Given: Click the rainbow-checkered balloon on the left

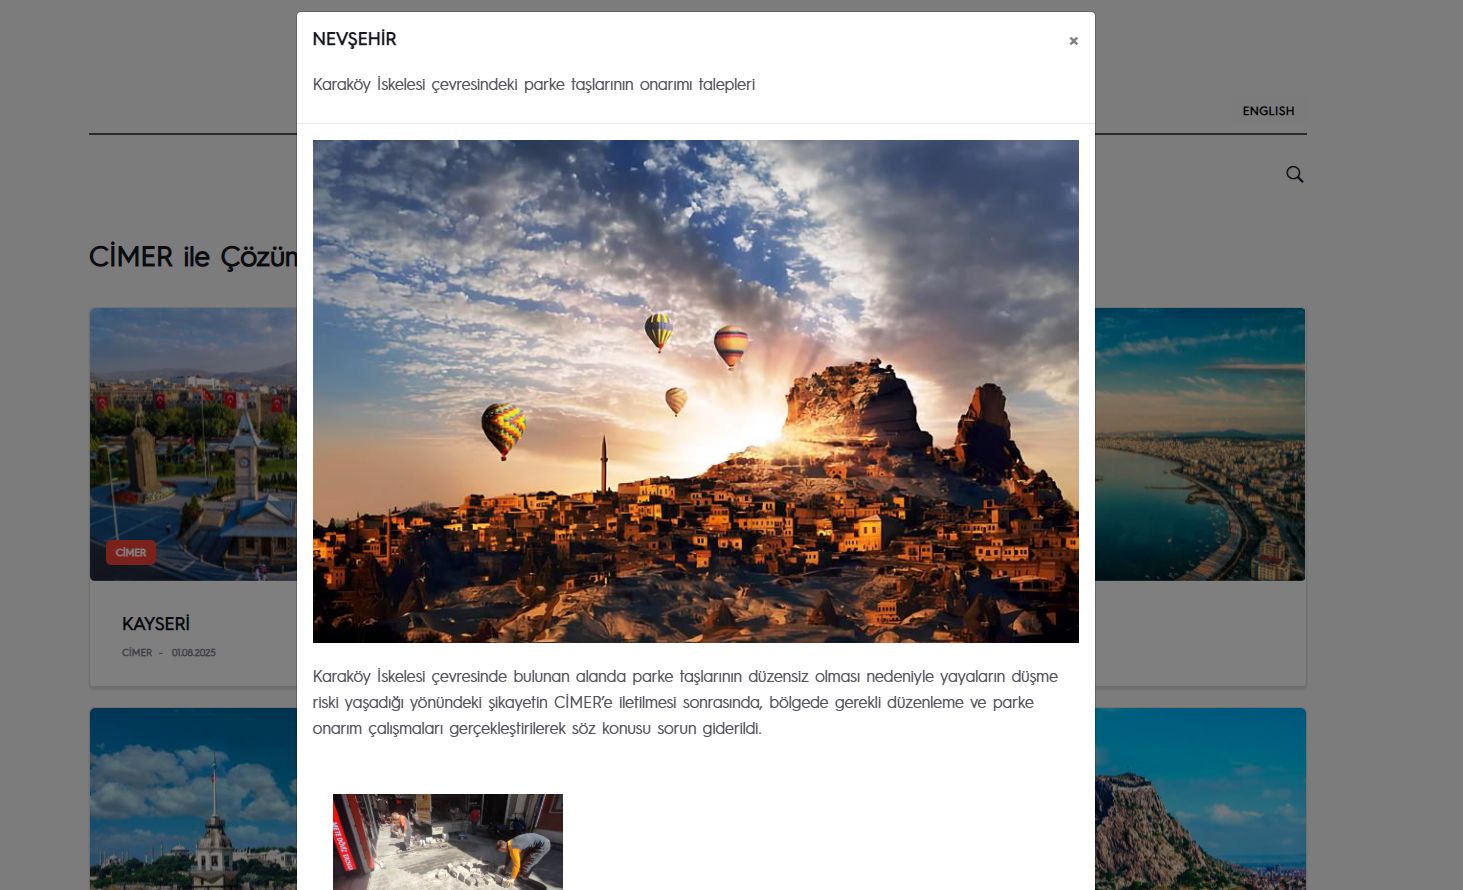Looking at the screenshot, I should [x=503, y=429].
